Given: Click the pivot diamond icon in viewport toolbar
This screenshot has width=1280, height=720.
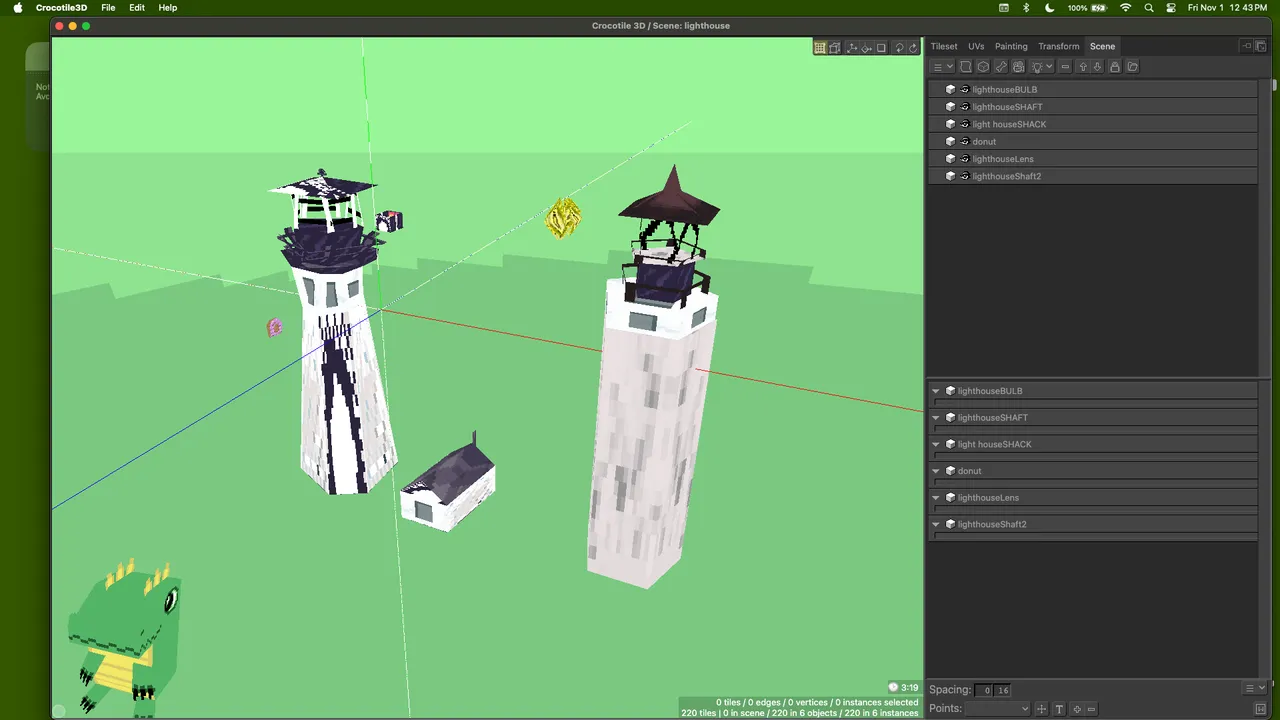Looking at the screenshot, I should pos(867,48).
